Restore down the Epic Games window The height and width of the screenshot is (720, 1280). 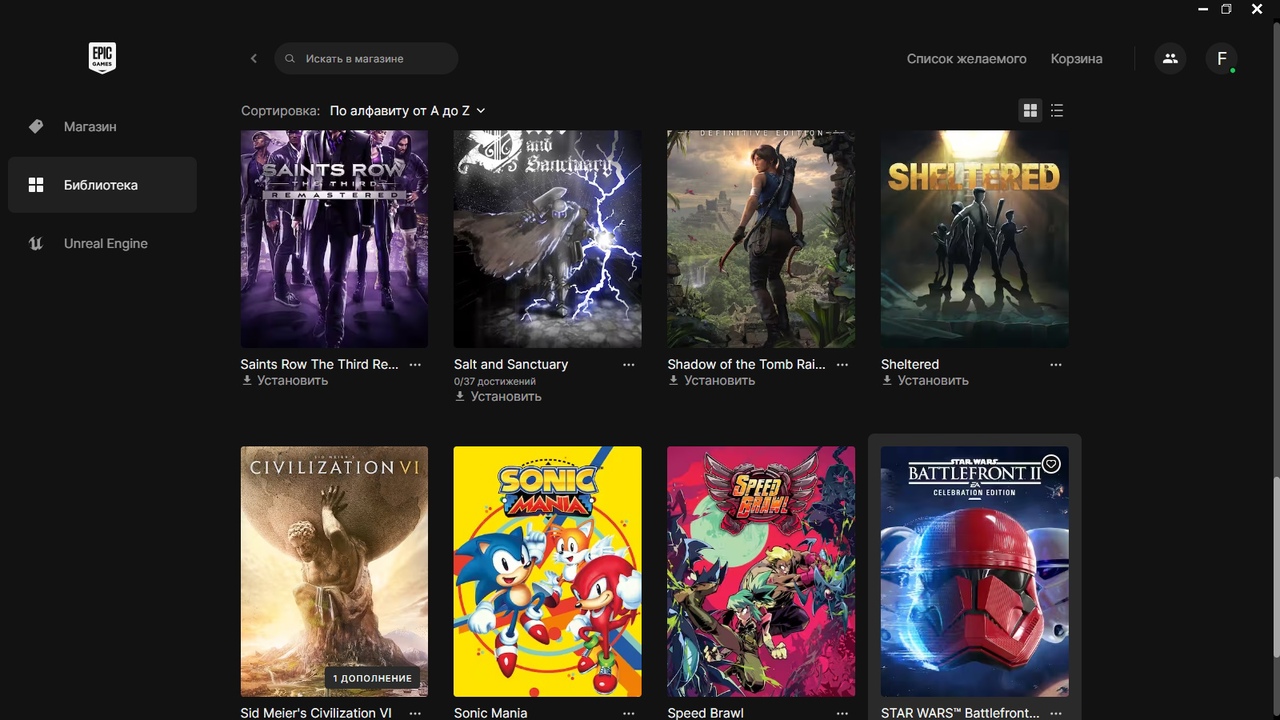[x=1227, y=9]
